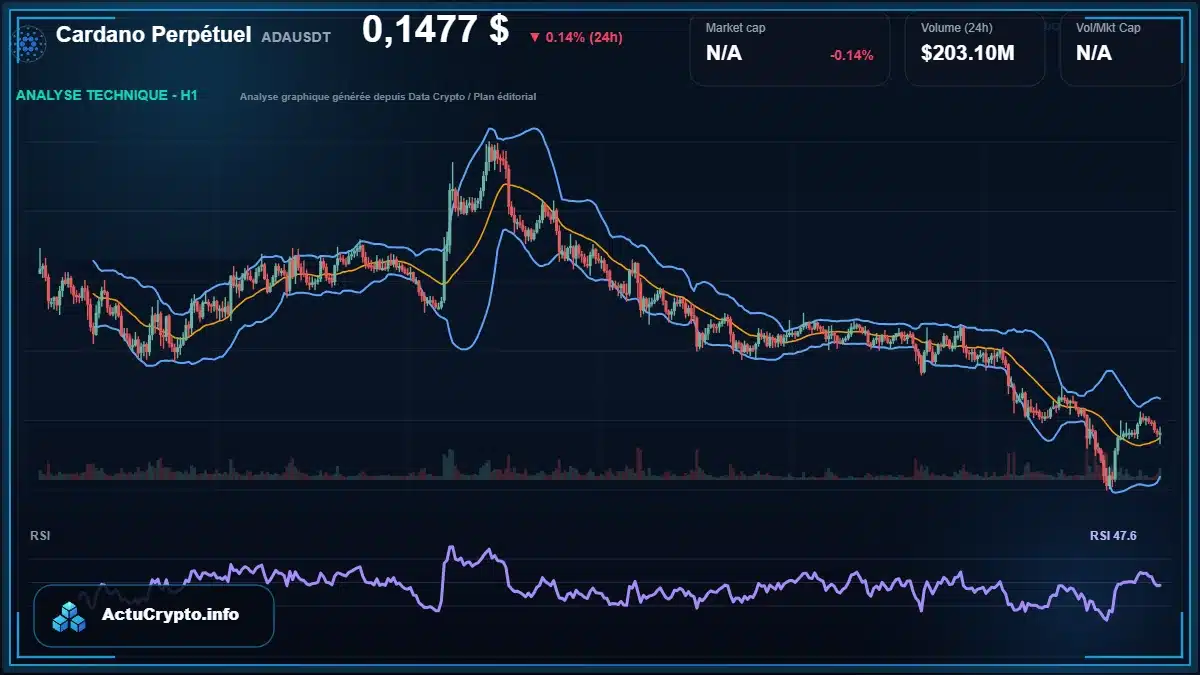Click the N/A value under Market cap
This screenshot has height=675, width=1200.
(x=724, y=54)
